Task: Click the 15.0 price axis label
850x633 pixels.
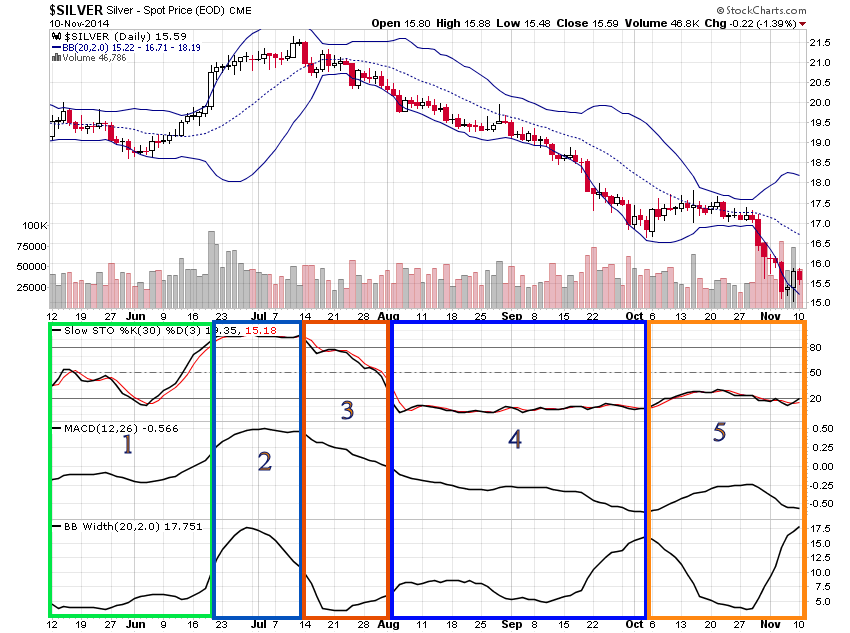Action: [x=820, y=302]
